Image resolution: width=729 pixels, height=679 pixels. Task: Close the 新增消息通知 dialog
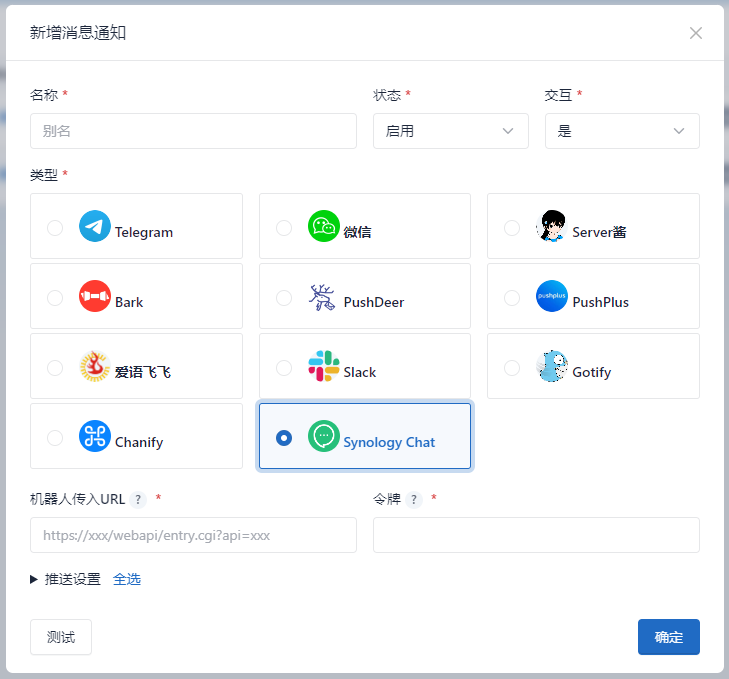pyautogui.click(x=696, y=33)
